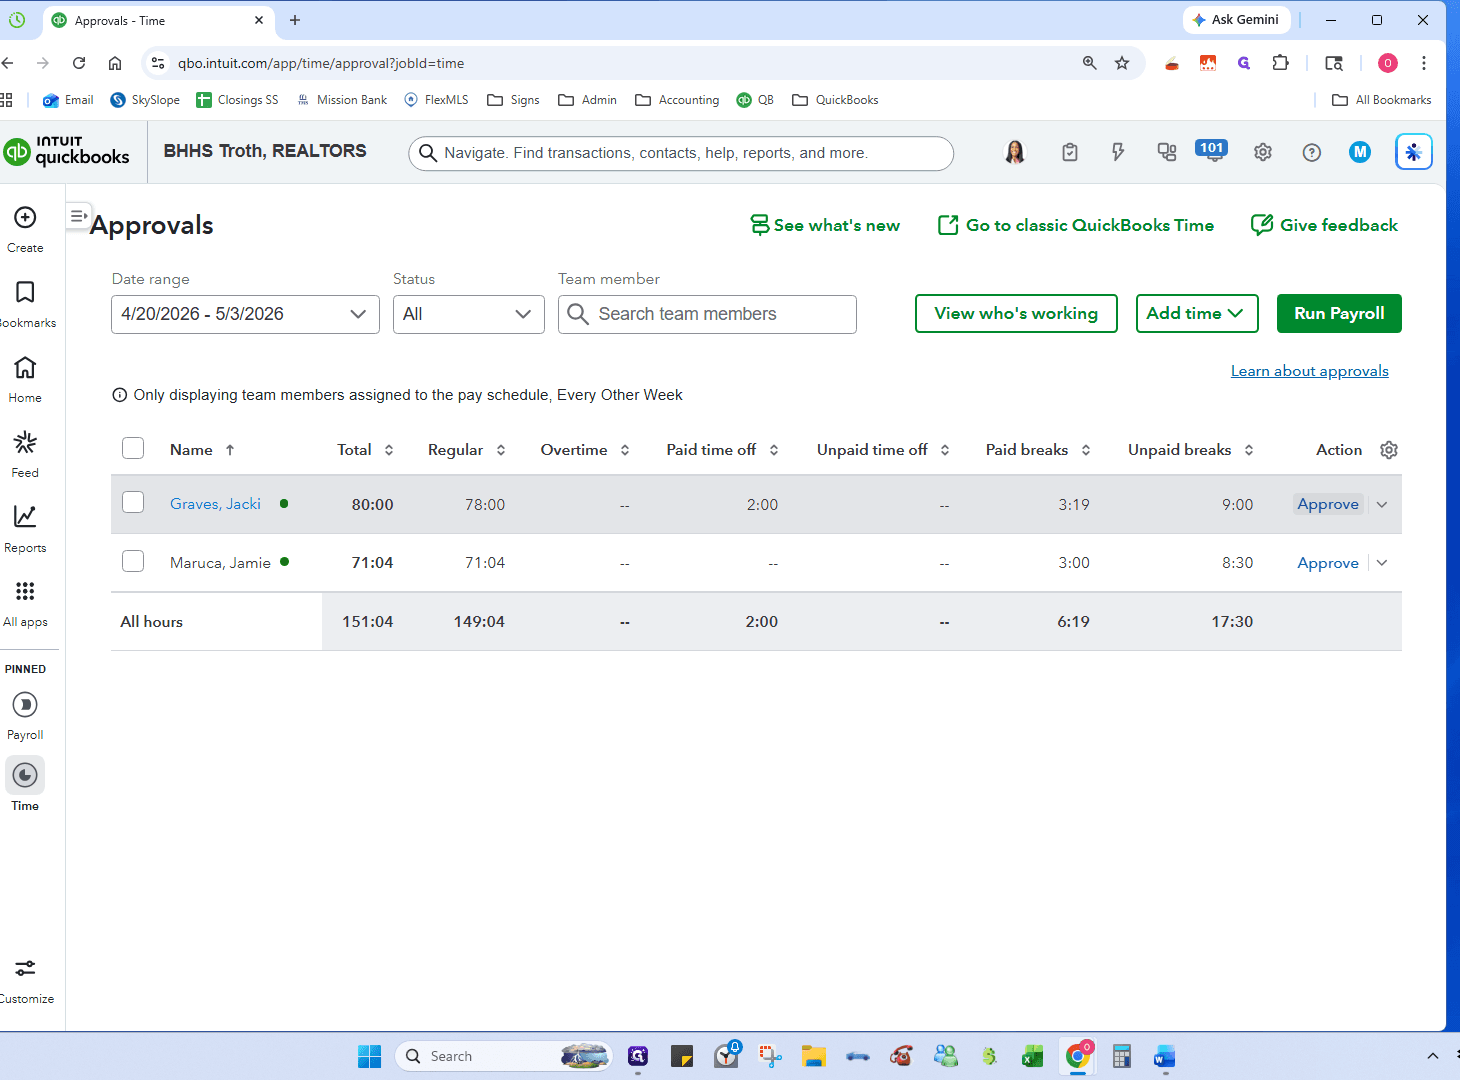
Task: Collapse the navigation panel toggle icon
Action: 78,216
